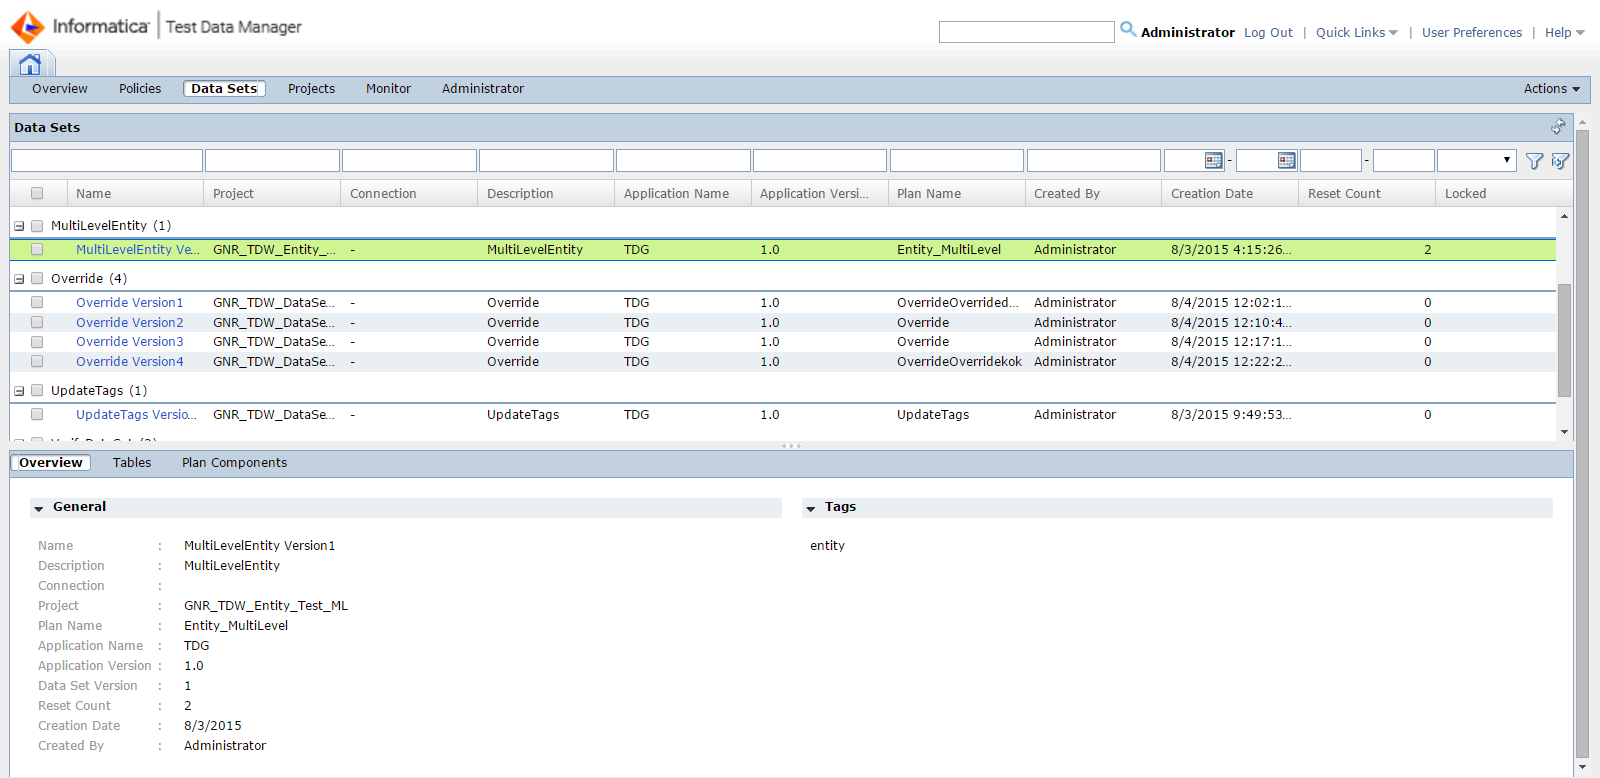The width and height of the screenshot is (1600, 778).
Task: Click the Plan Name filter field
Action: coord(957,161)
